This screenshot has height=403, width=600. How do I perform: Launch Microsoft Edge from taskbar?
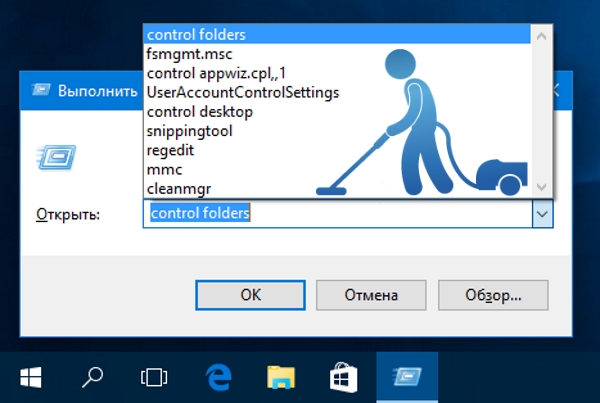217,377
